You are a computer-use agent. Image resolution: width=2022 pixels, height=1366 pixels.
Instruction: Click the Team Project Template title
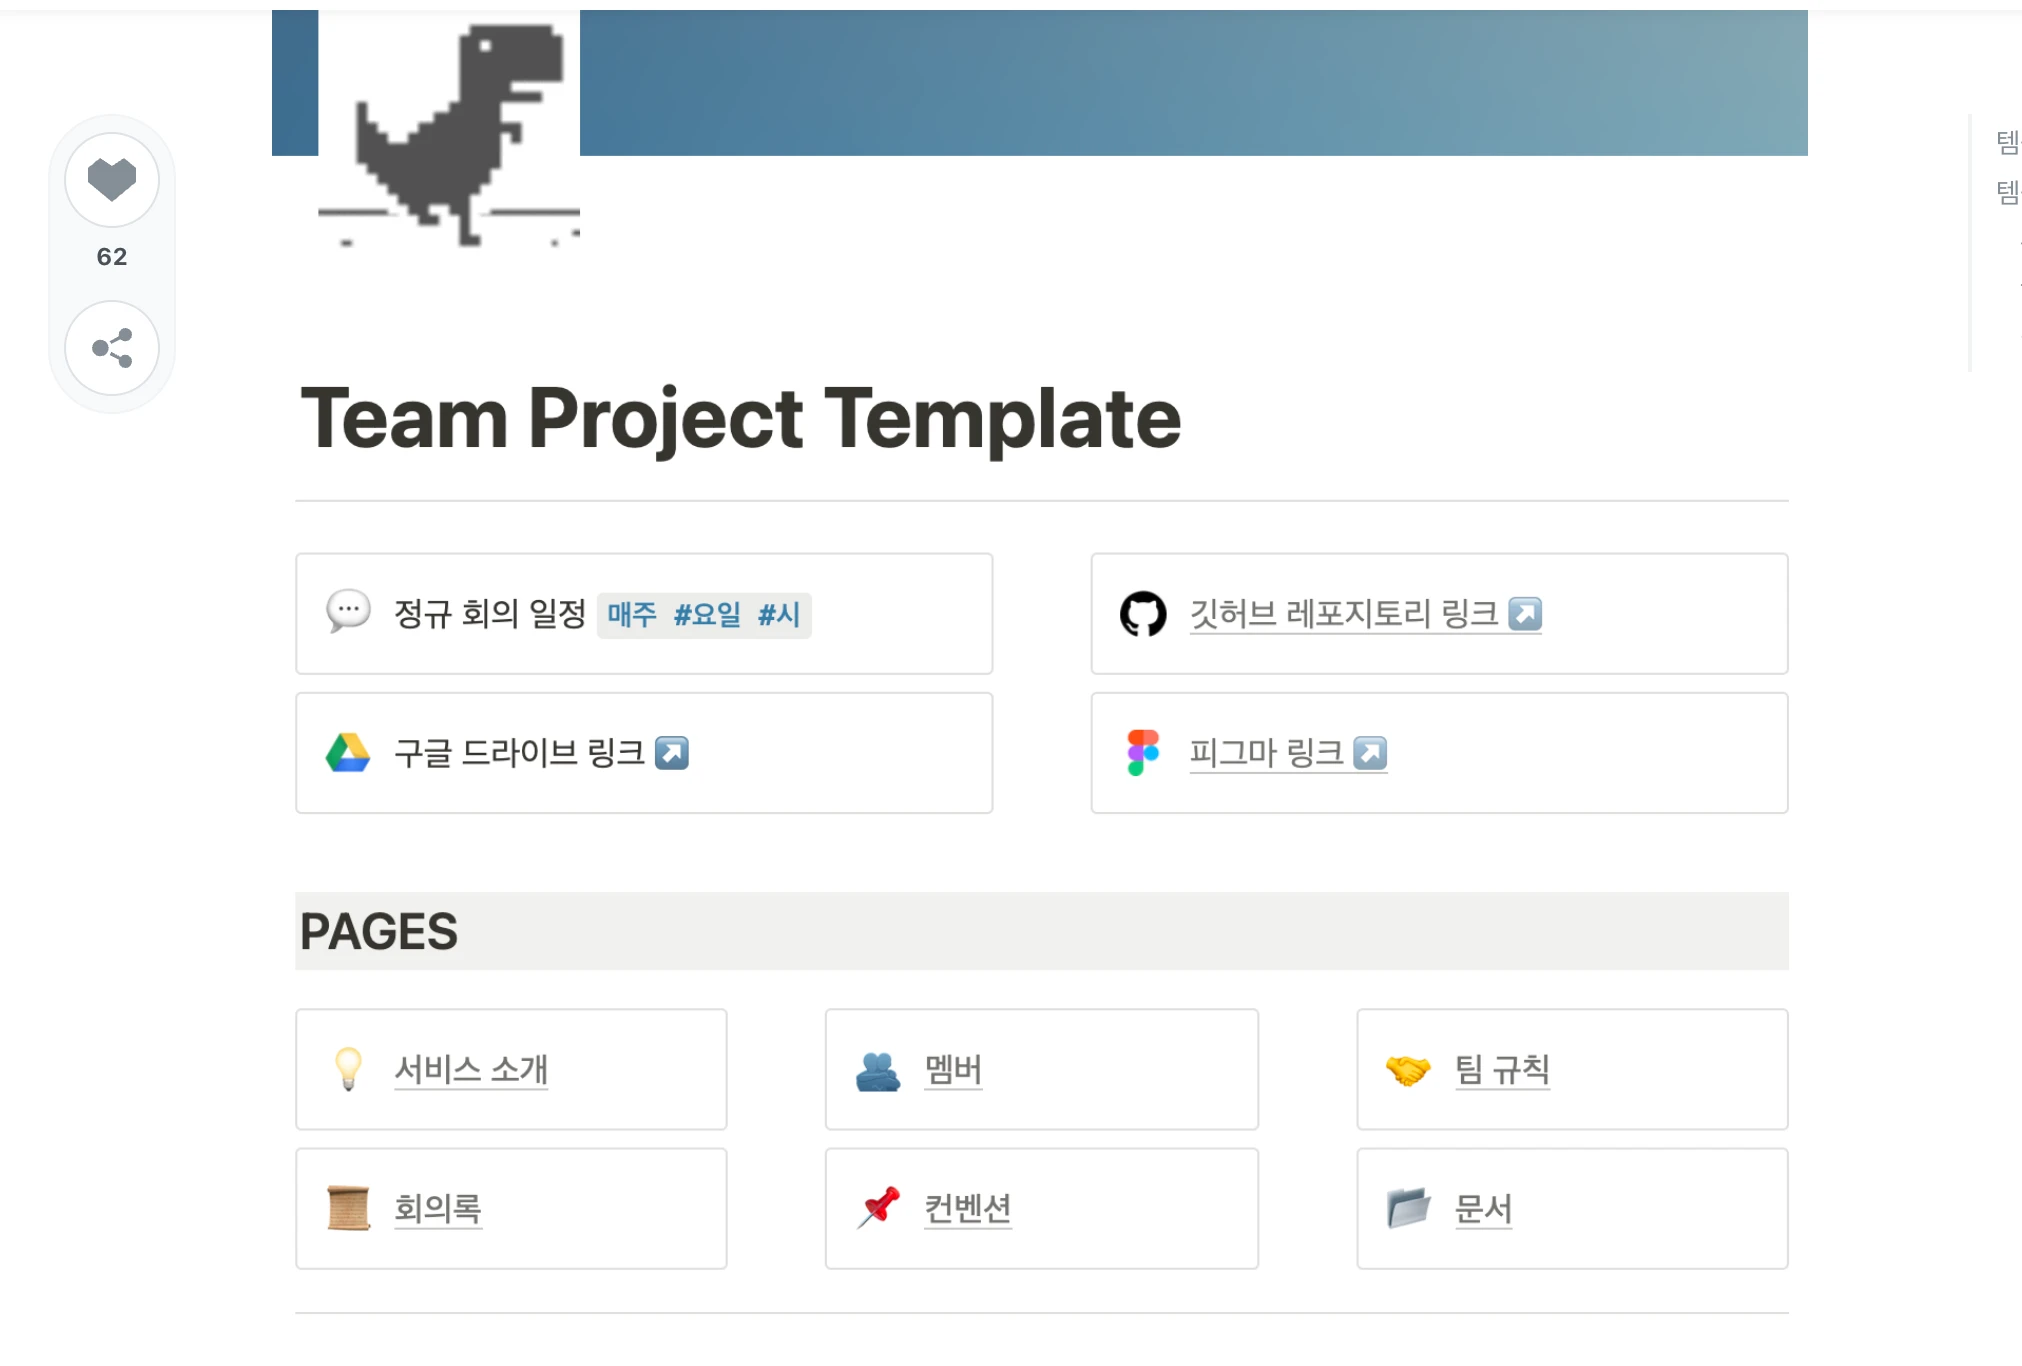coord(741,418)
